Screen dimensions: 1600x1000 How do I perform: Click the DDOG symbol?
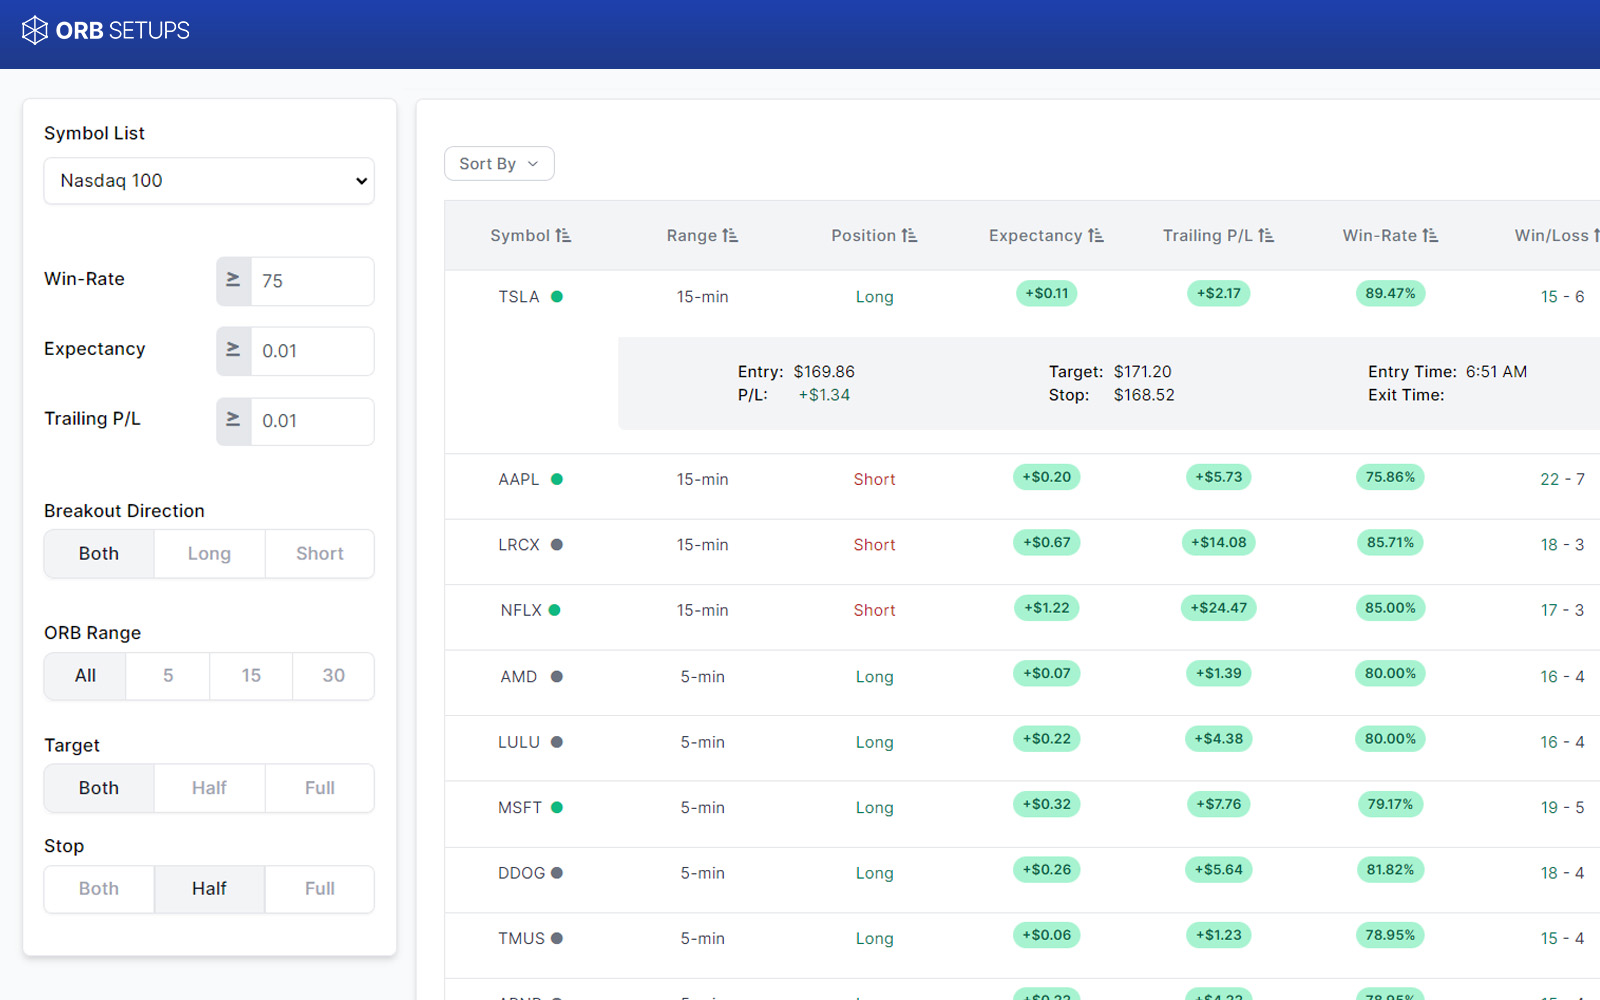[x=522, y=873]
